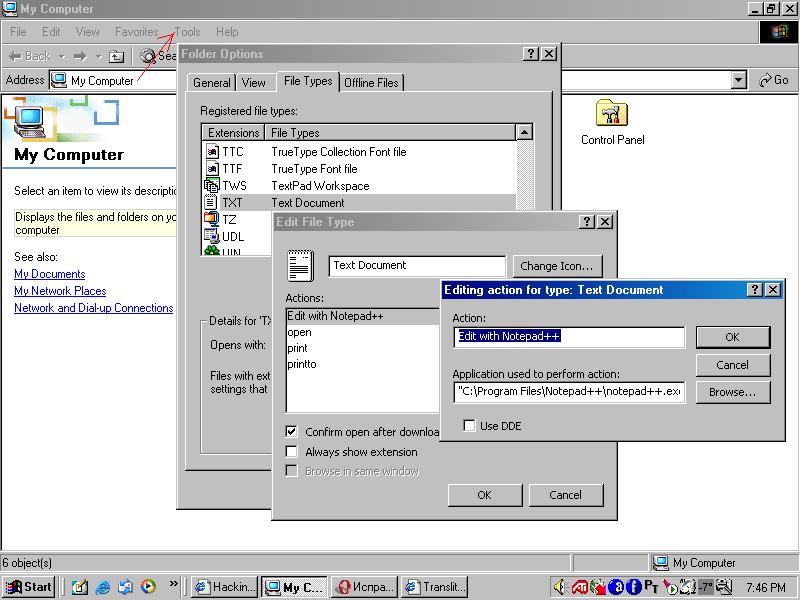800x600 pixels.
Task: Click the Browse... button
Action: coord(733,392)
